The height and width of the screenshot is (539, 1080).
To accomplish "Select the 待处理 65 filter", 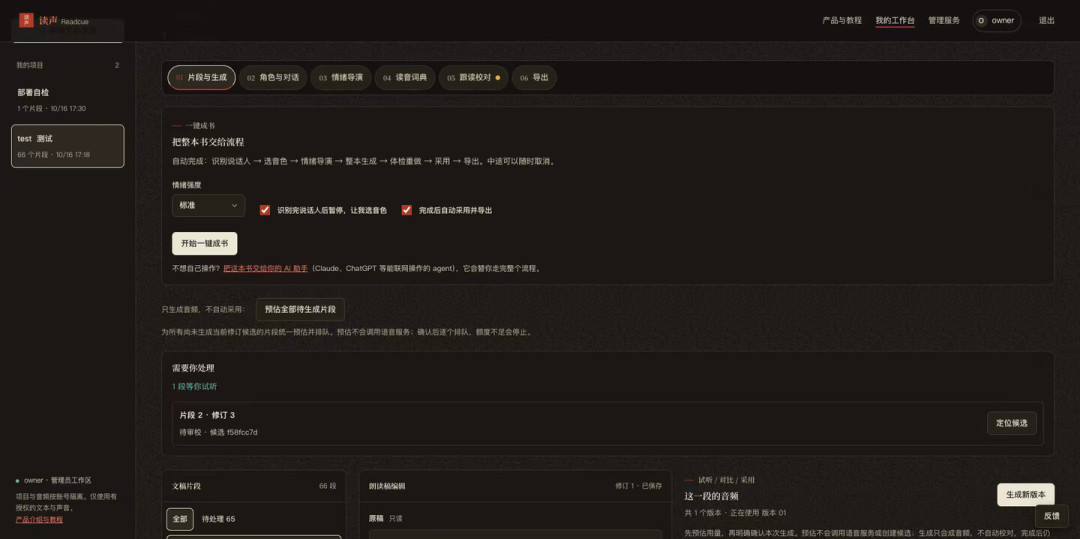I will (218, 519).
